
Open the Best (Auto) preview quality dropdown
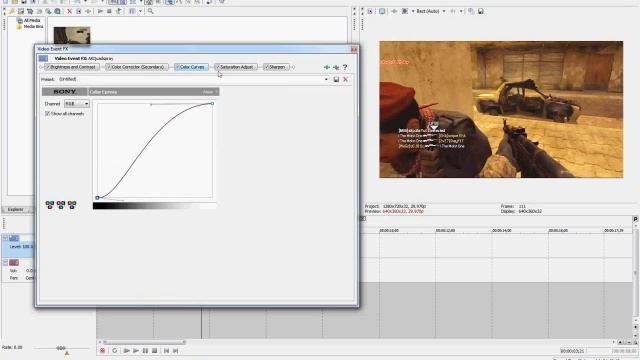tap(444, 11)
